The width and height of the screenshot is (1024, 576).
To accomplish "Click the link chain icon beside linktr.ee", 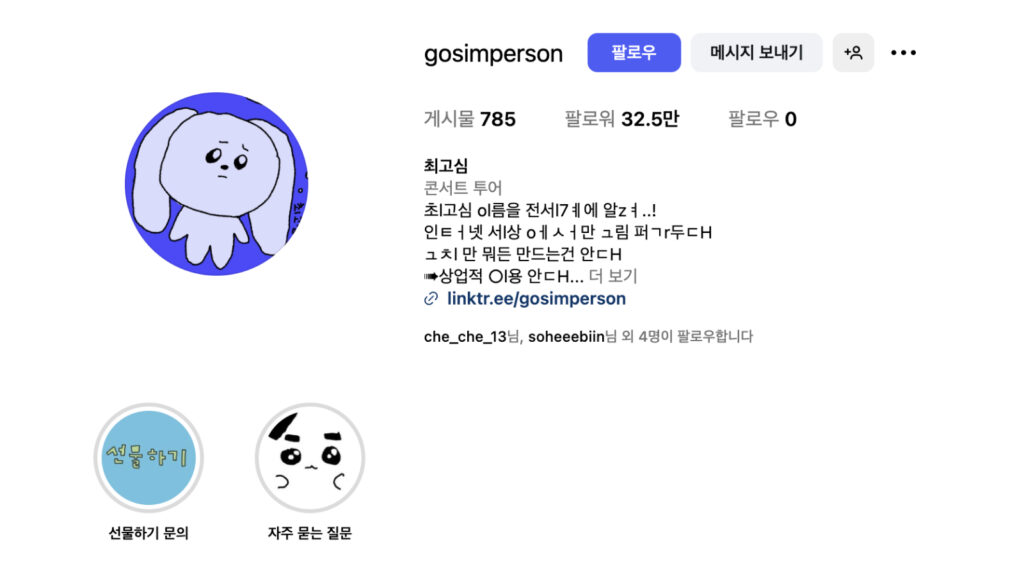I will (x=431, y=298).
